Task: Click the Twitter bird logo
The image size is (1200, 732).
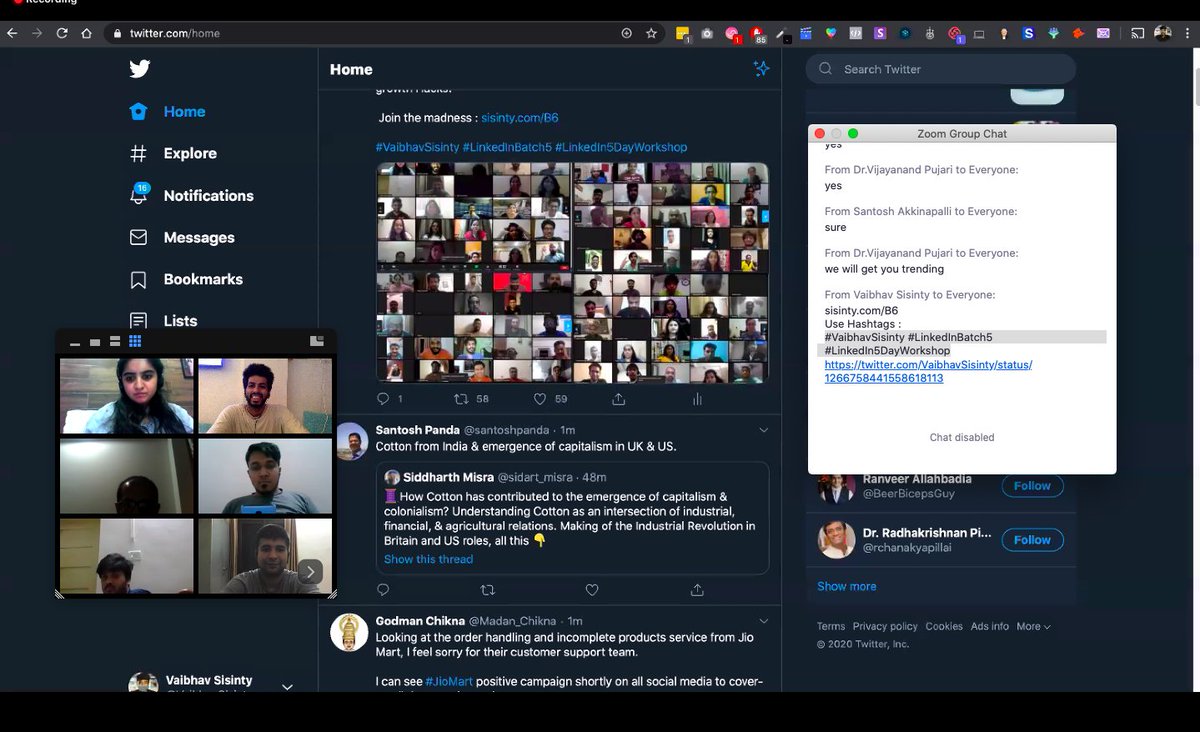Action: click(139, 68)
